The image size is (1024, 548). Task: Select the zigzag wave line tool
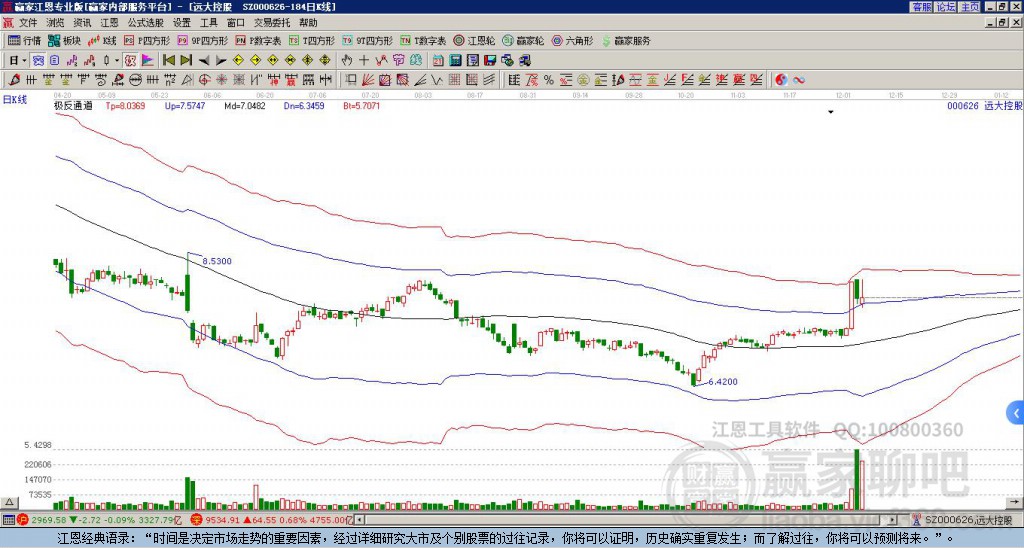pos(436,80)
